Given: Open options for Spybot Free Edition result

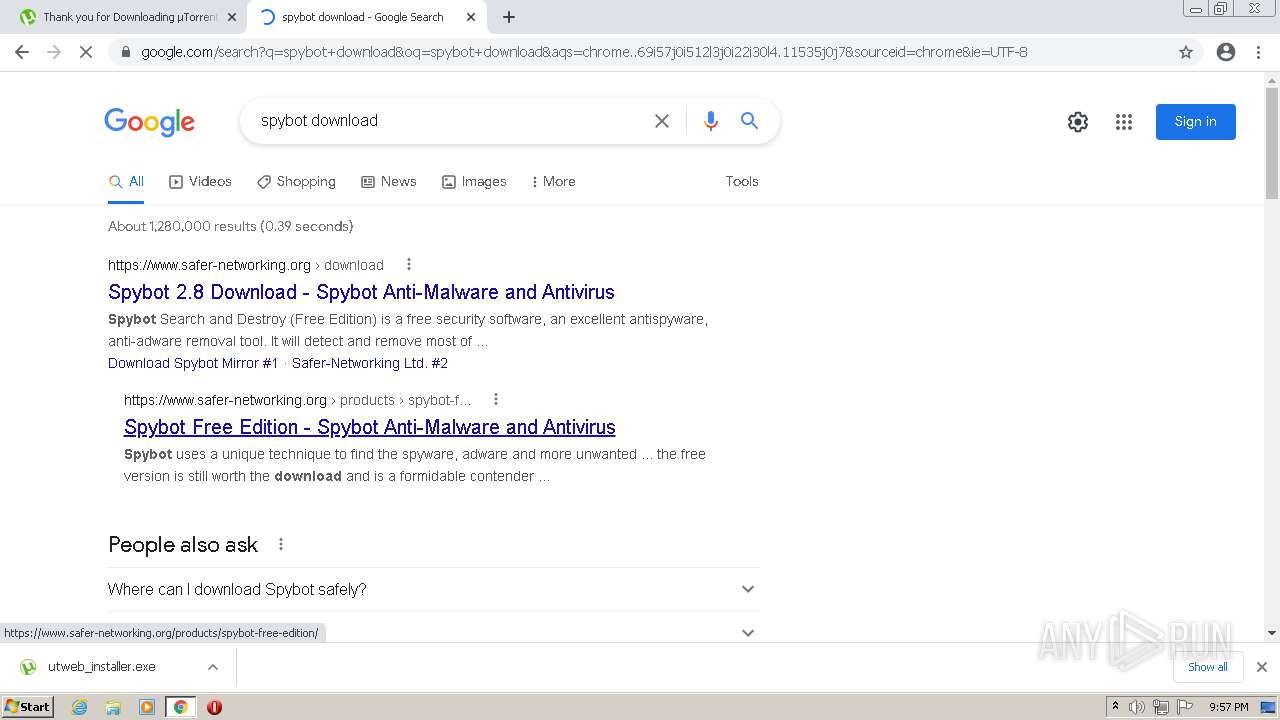Looking at the screenshot, I should point(495,399).
